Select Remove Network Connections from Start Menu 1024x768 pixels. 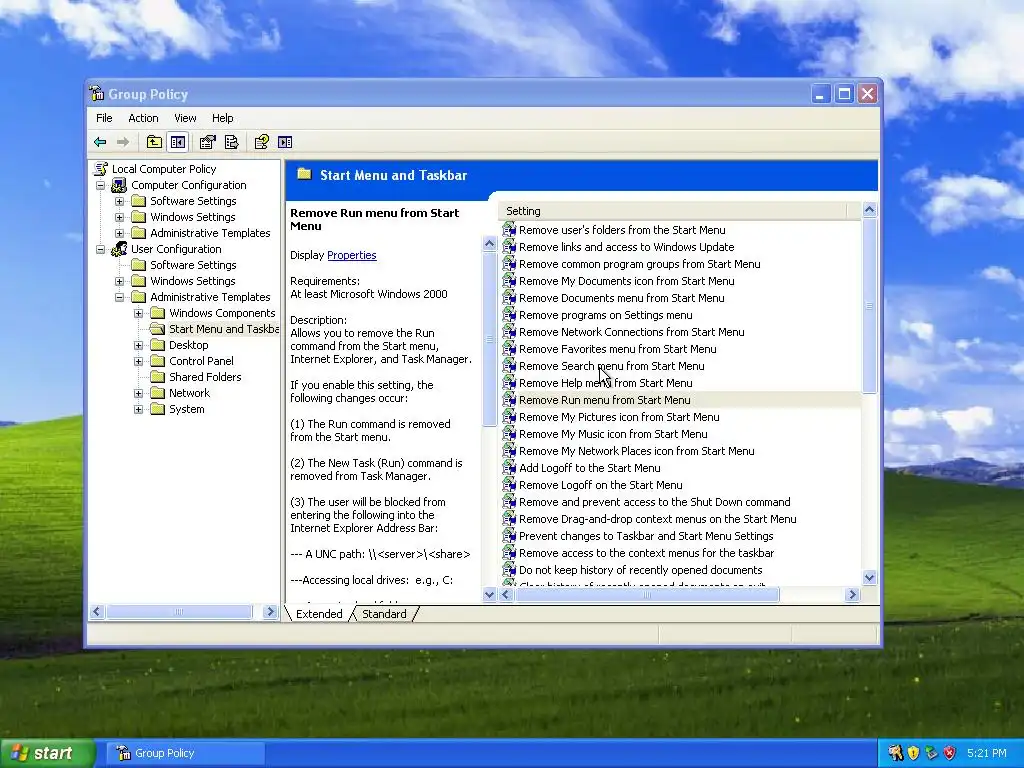[632, 332]
